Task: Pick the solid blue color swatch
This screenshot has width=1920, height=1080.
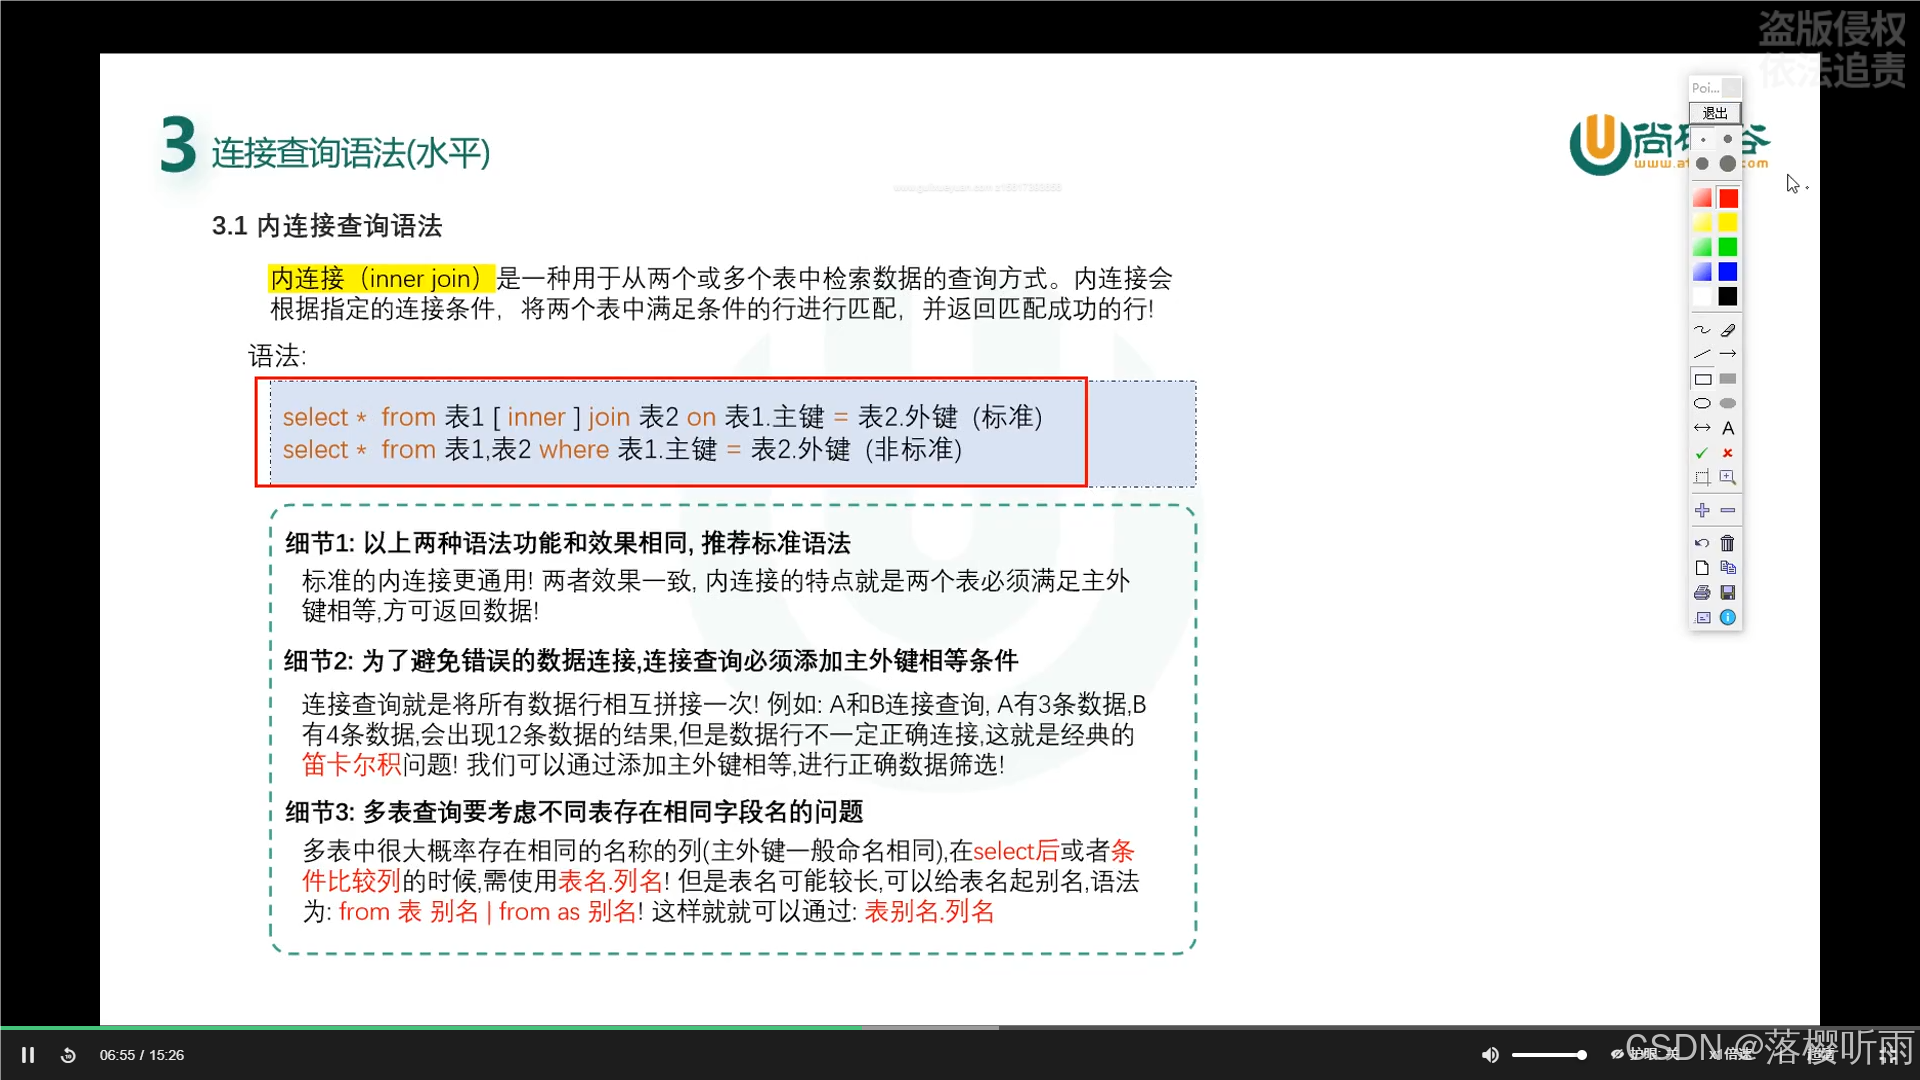Action: [1728, 272]
